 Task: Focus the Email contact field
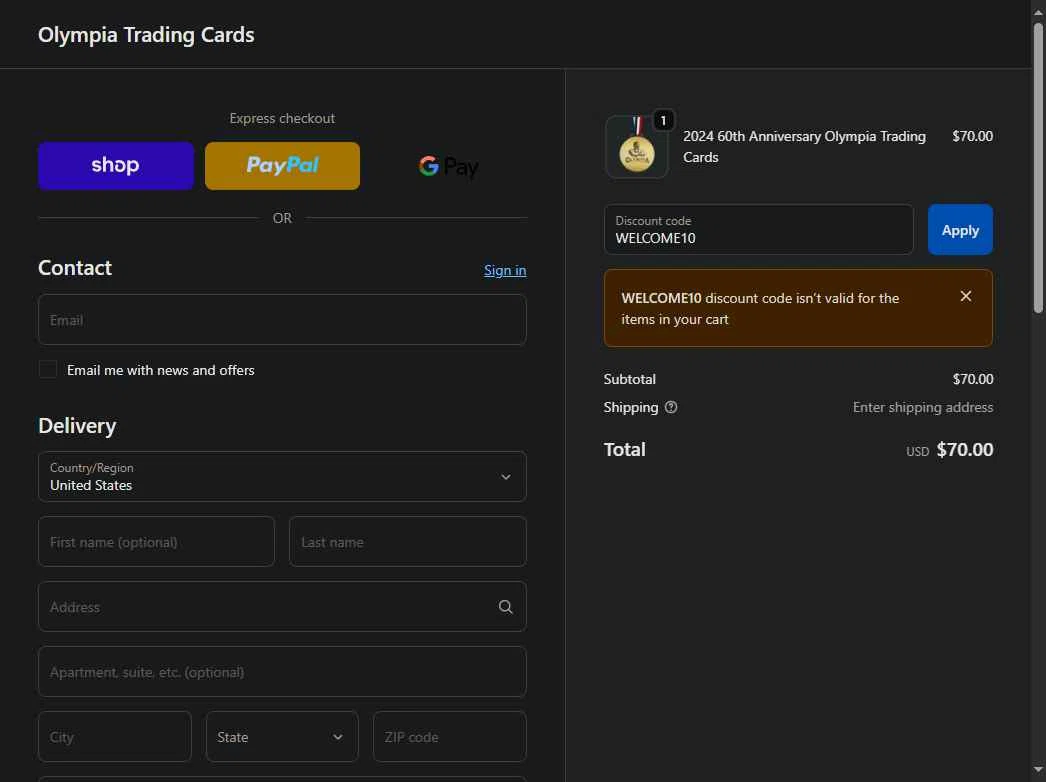coord(282,320)
